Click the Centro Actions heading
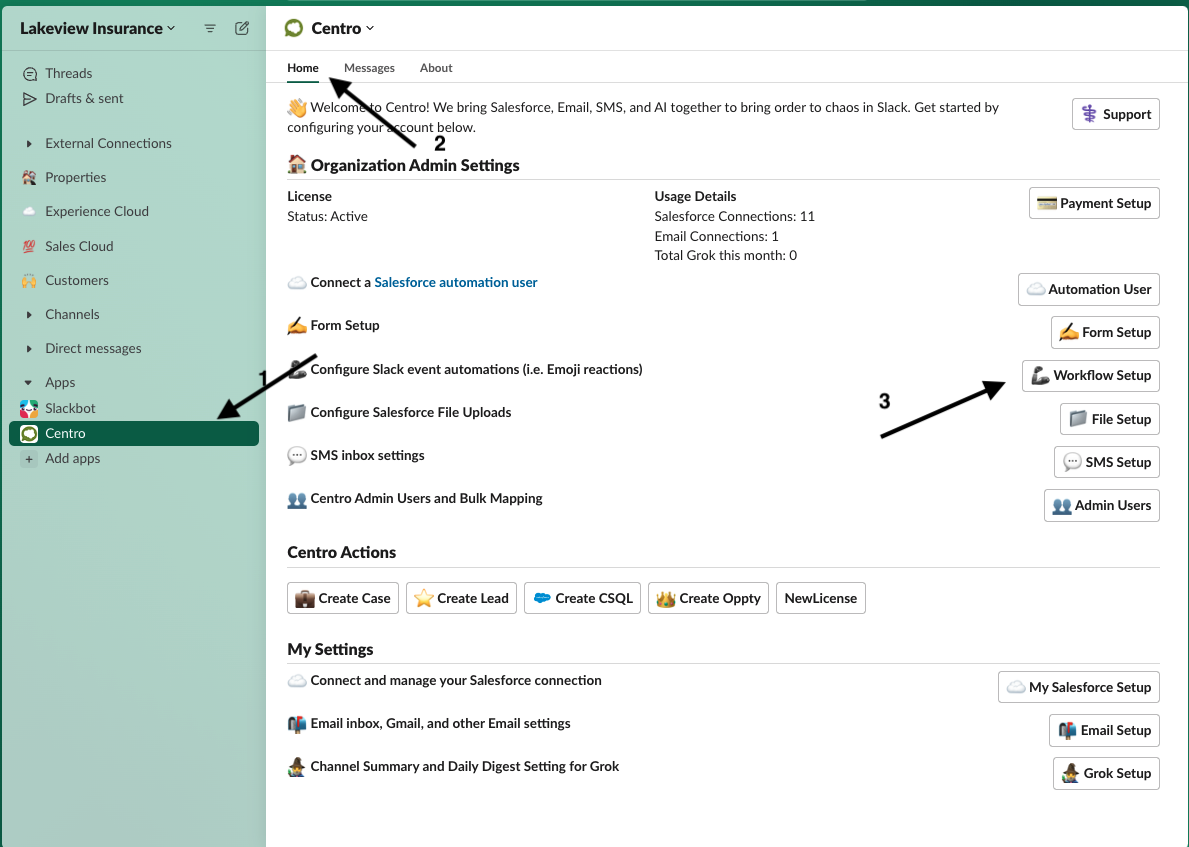Image resolution: width=1189 pixels, height=847 pixels. [341, 553]
